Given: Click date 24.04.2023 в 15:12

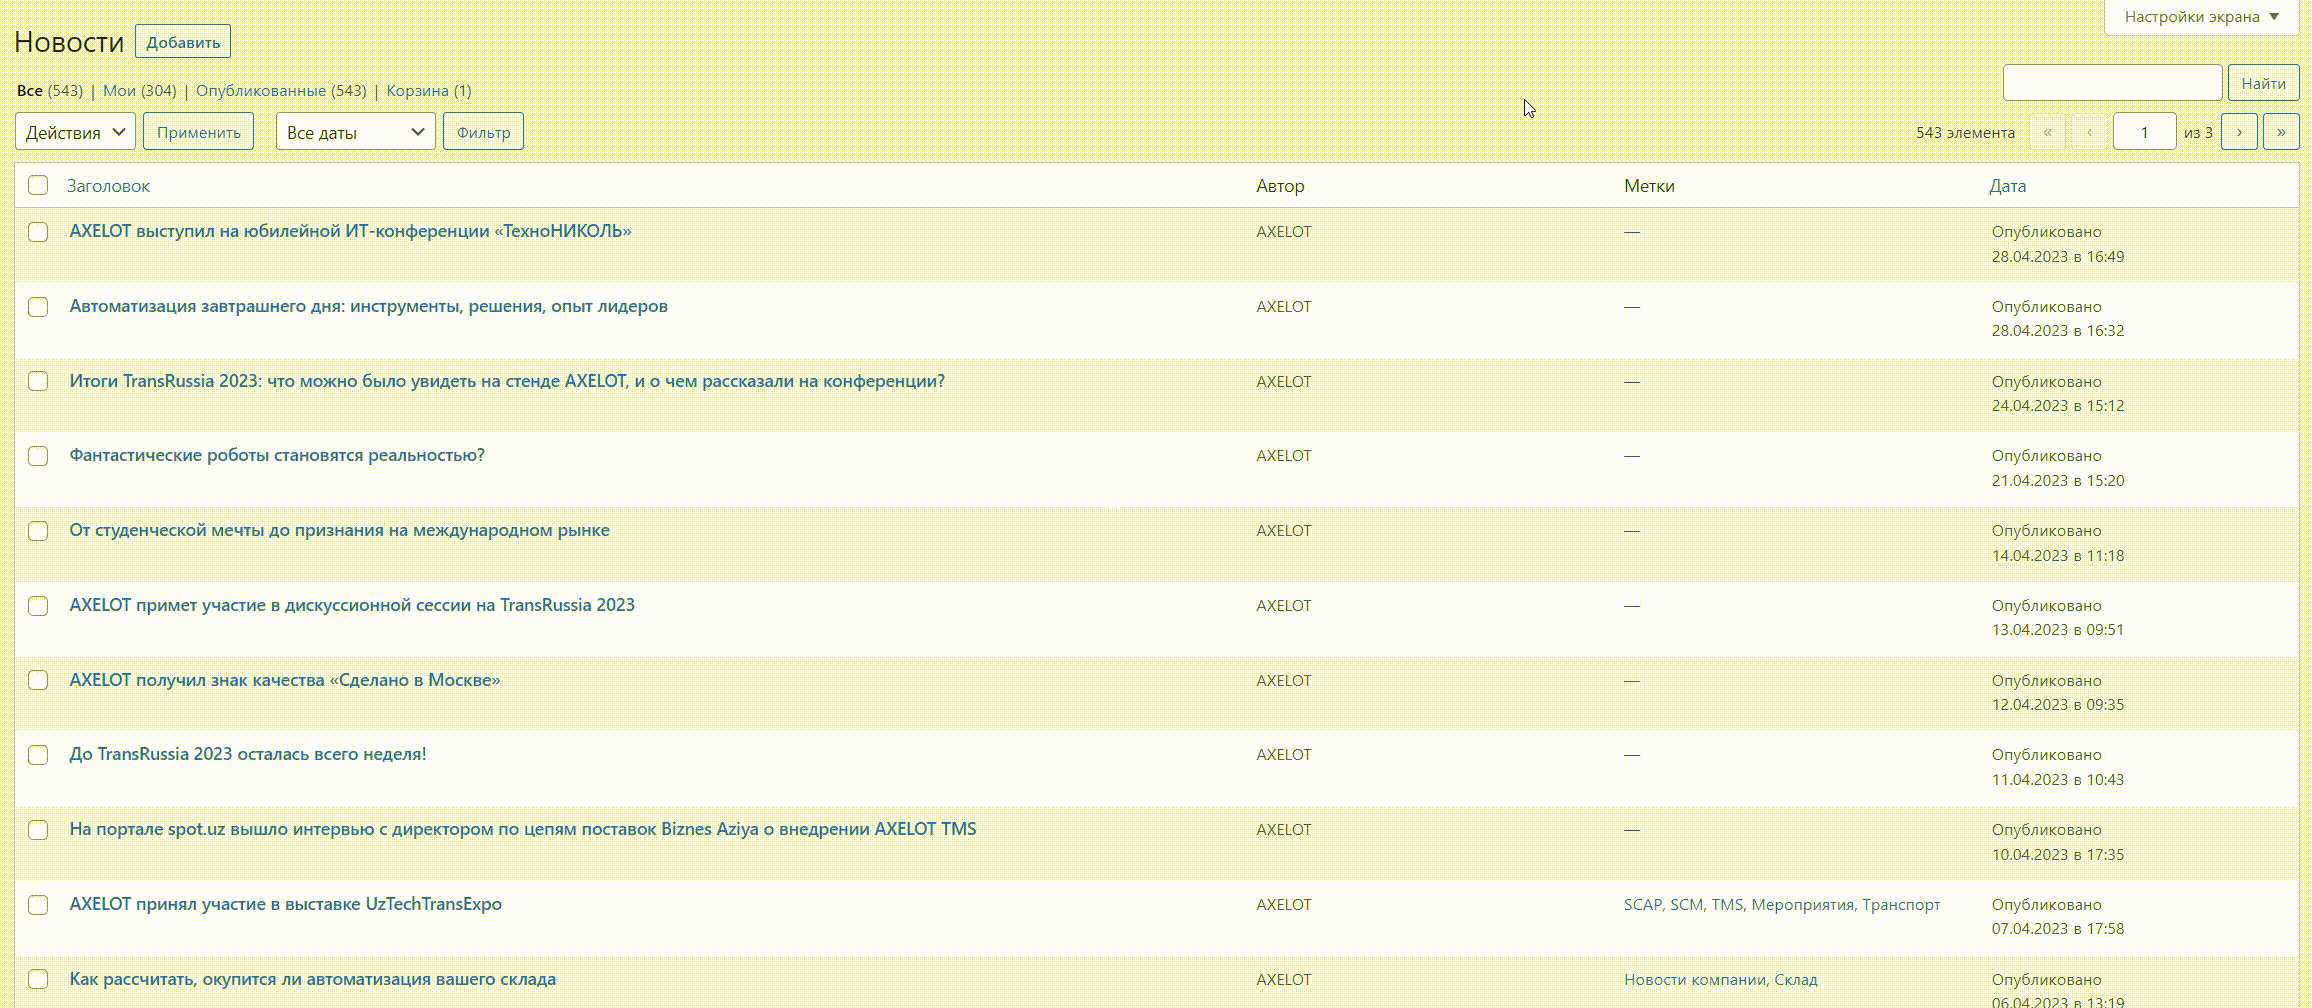Looking at the screenshot, I should tap(2058, 405).
